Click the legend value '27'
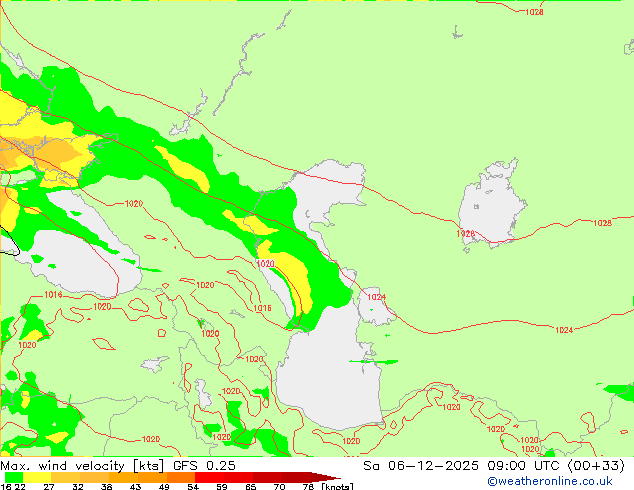This screenshot has width=634, height=490. pyautogui.click(x=49, y=486)
